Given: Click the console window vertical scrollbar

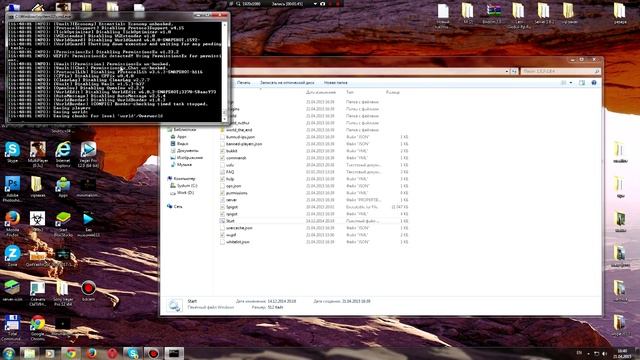Looking at the screenshot, I should click(224, 72).
